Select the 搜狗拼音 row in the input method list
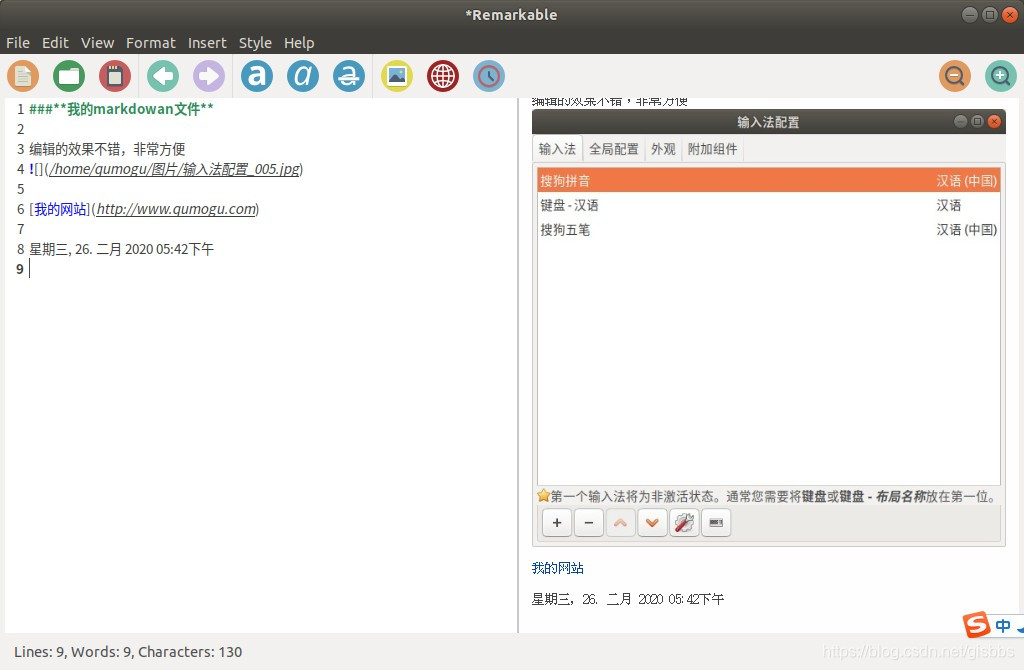 768,180
